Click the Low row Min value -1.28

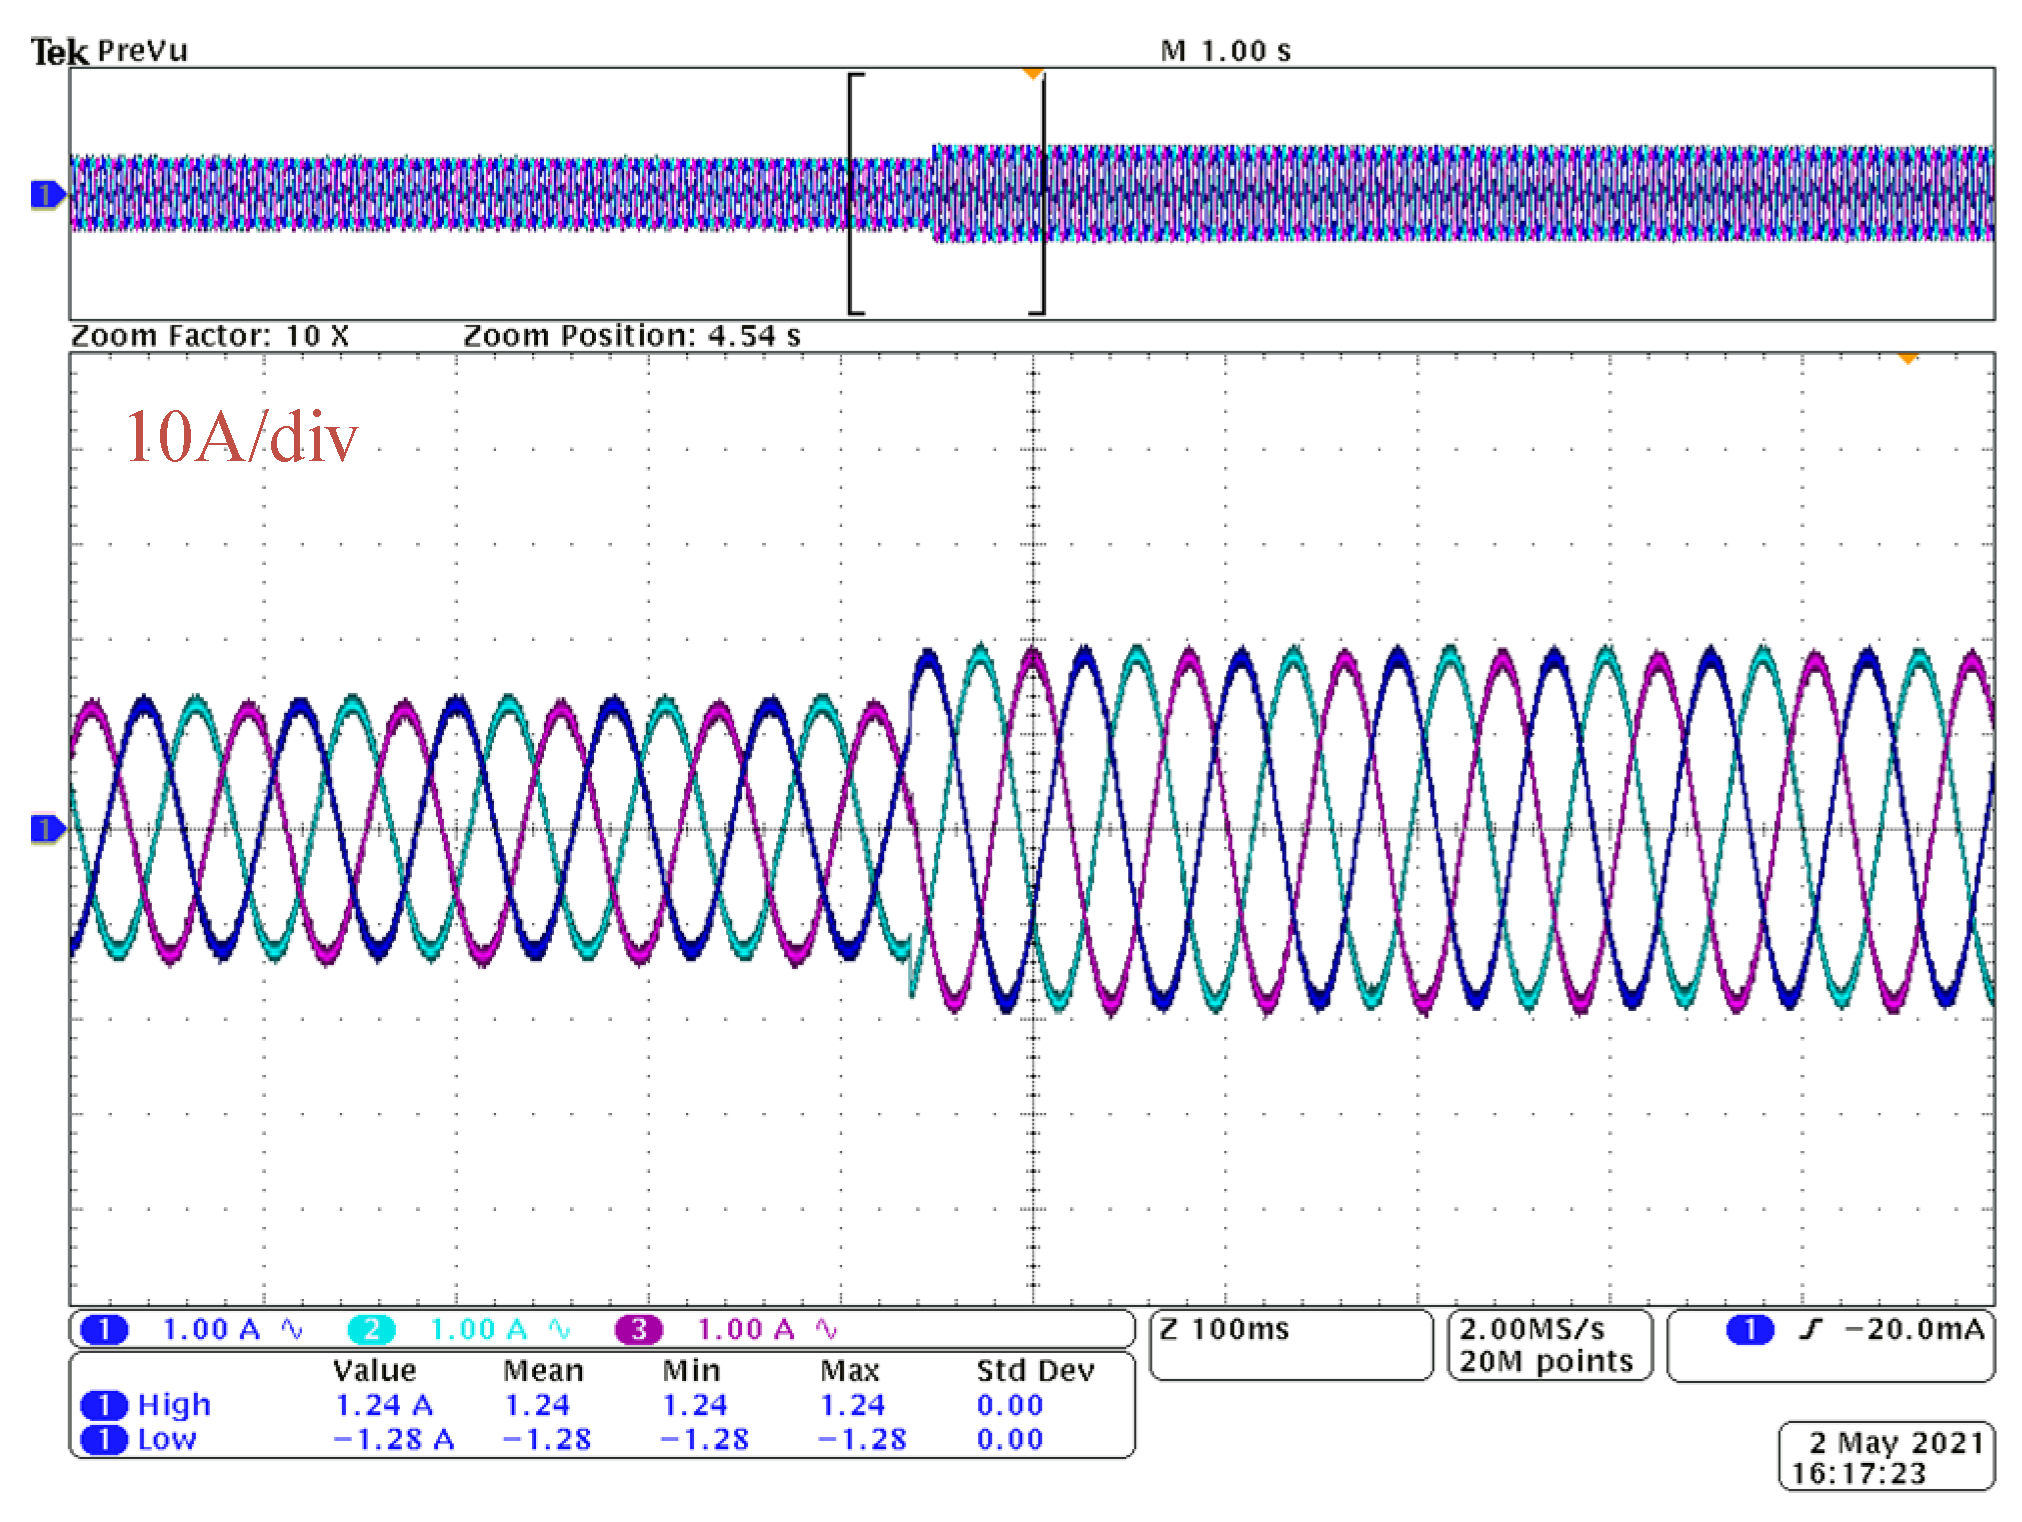pos(704,1440)
